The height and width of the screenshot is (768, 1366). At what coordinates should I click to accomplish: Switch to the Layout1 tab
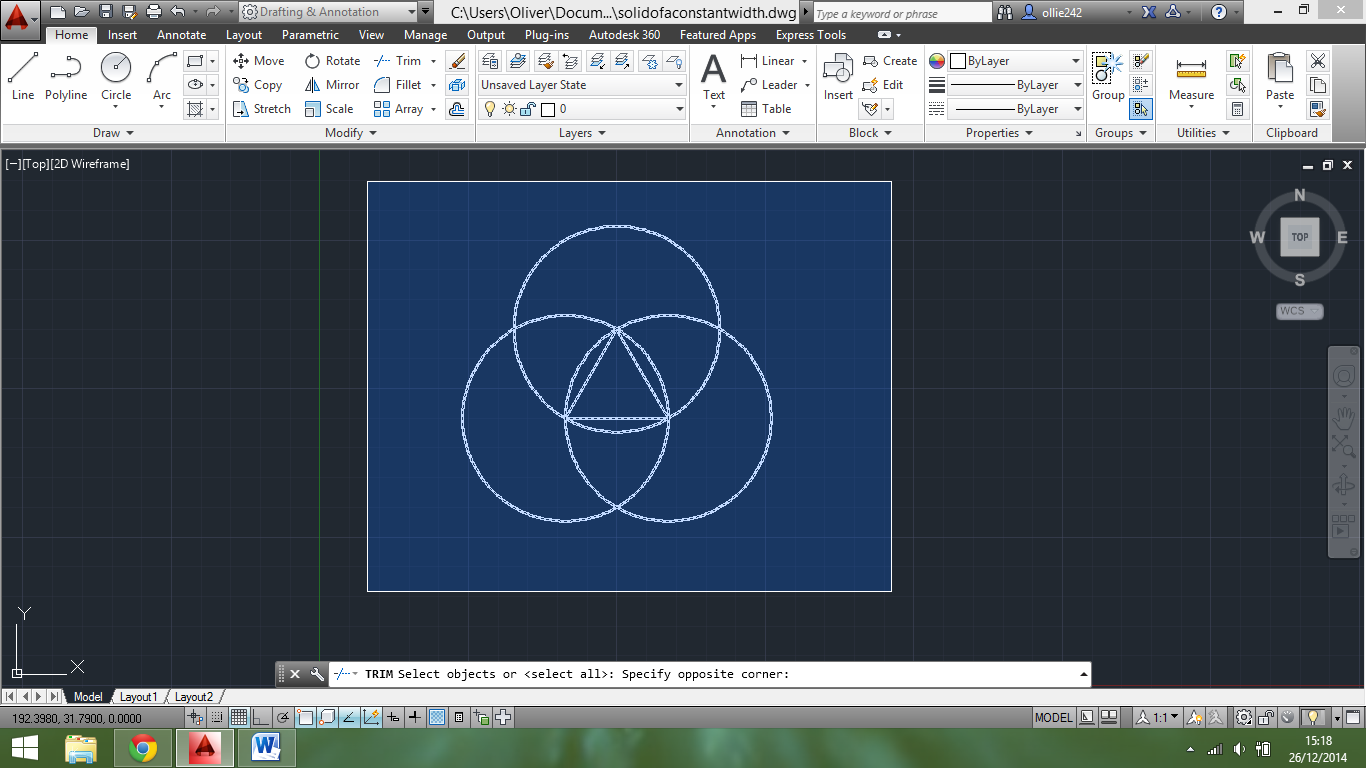tap(138, 697)
